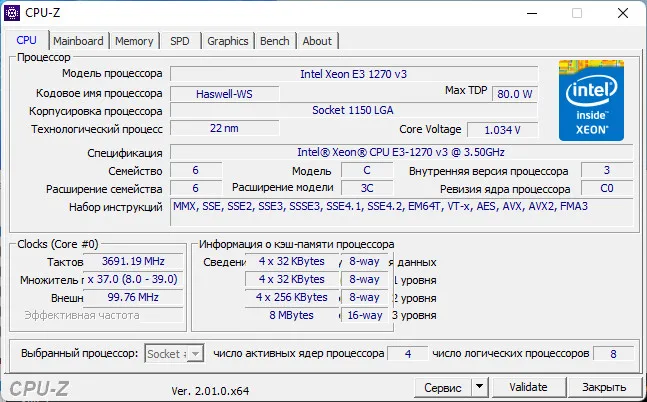This screenshot has height=402, width=647.
Task: Select the CPU tab
Action: click(26, 40)
